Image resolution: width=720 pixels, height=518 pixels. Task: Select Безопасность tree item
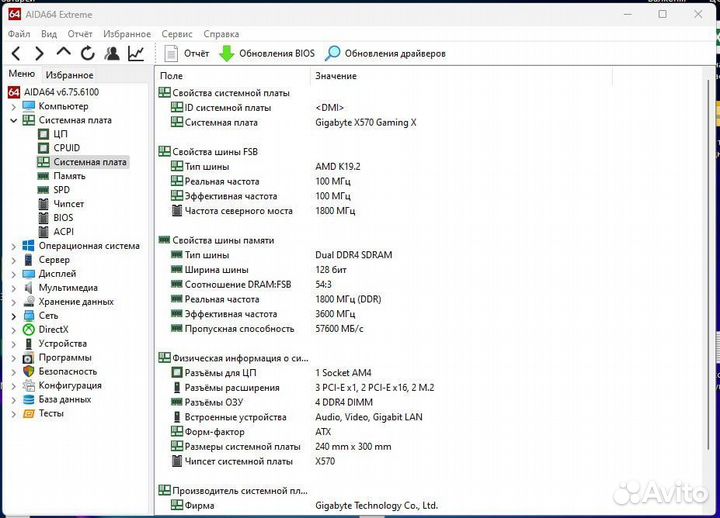[x=60, y=371]
